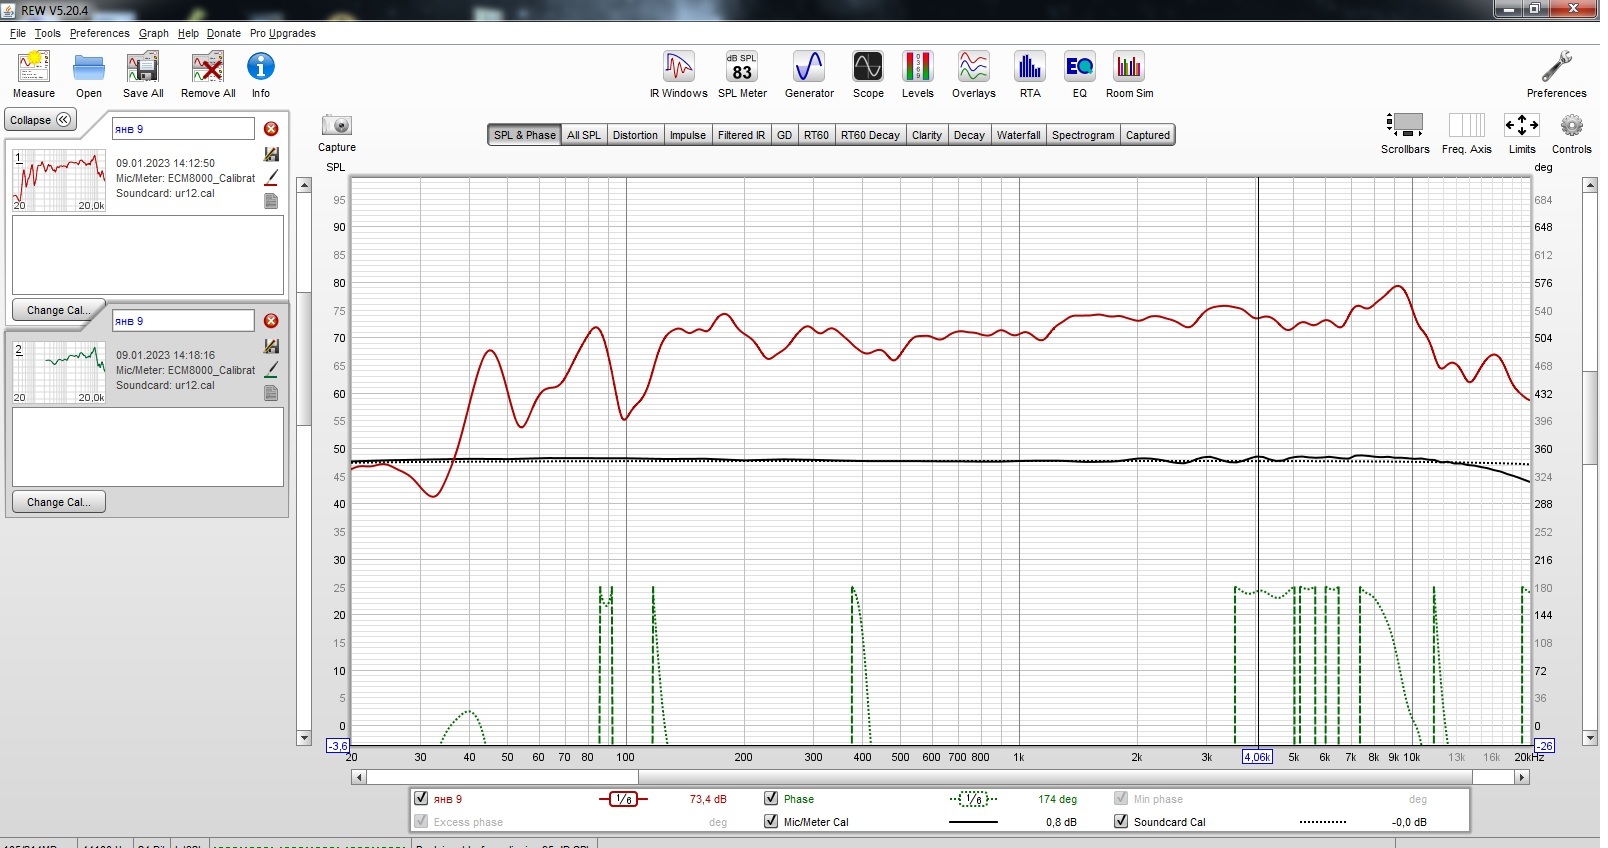Open the Scope tool
The width and height of the screenshot is (1608, 848).
coord(868,67)
